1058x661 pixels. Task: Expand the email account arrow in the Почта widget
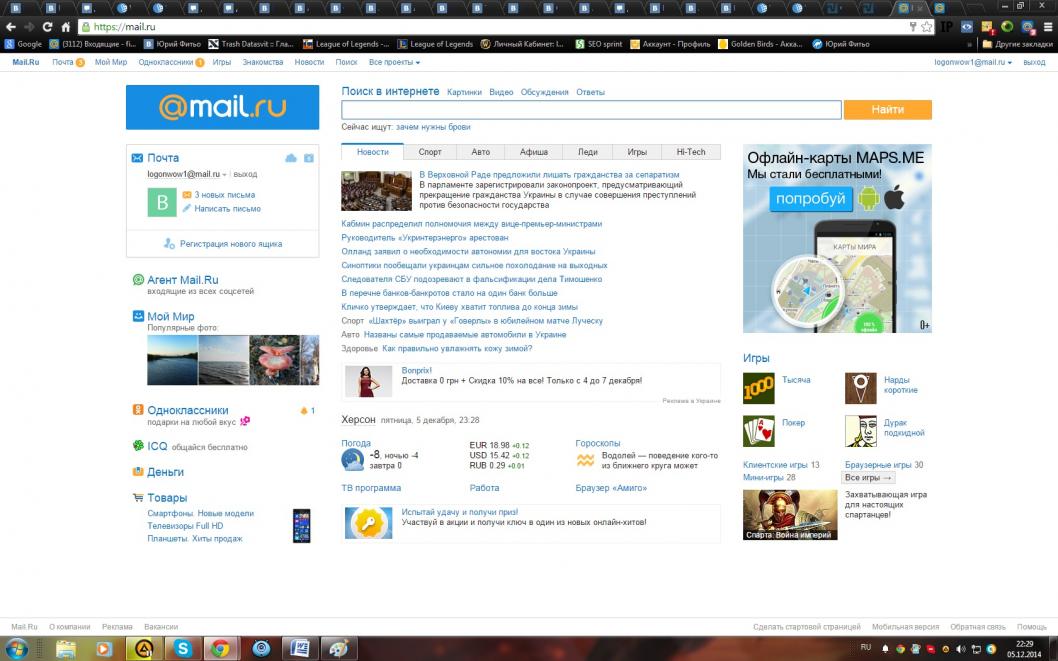(224, 175)
